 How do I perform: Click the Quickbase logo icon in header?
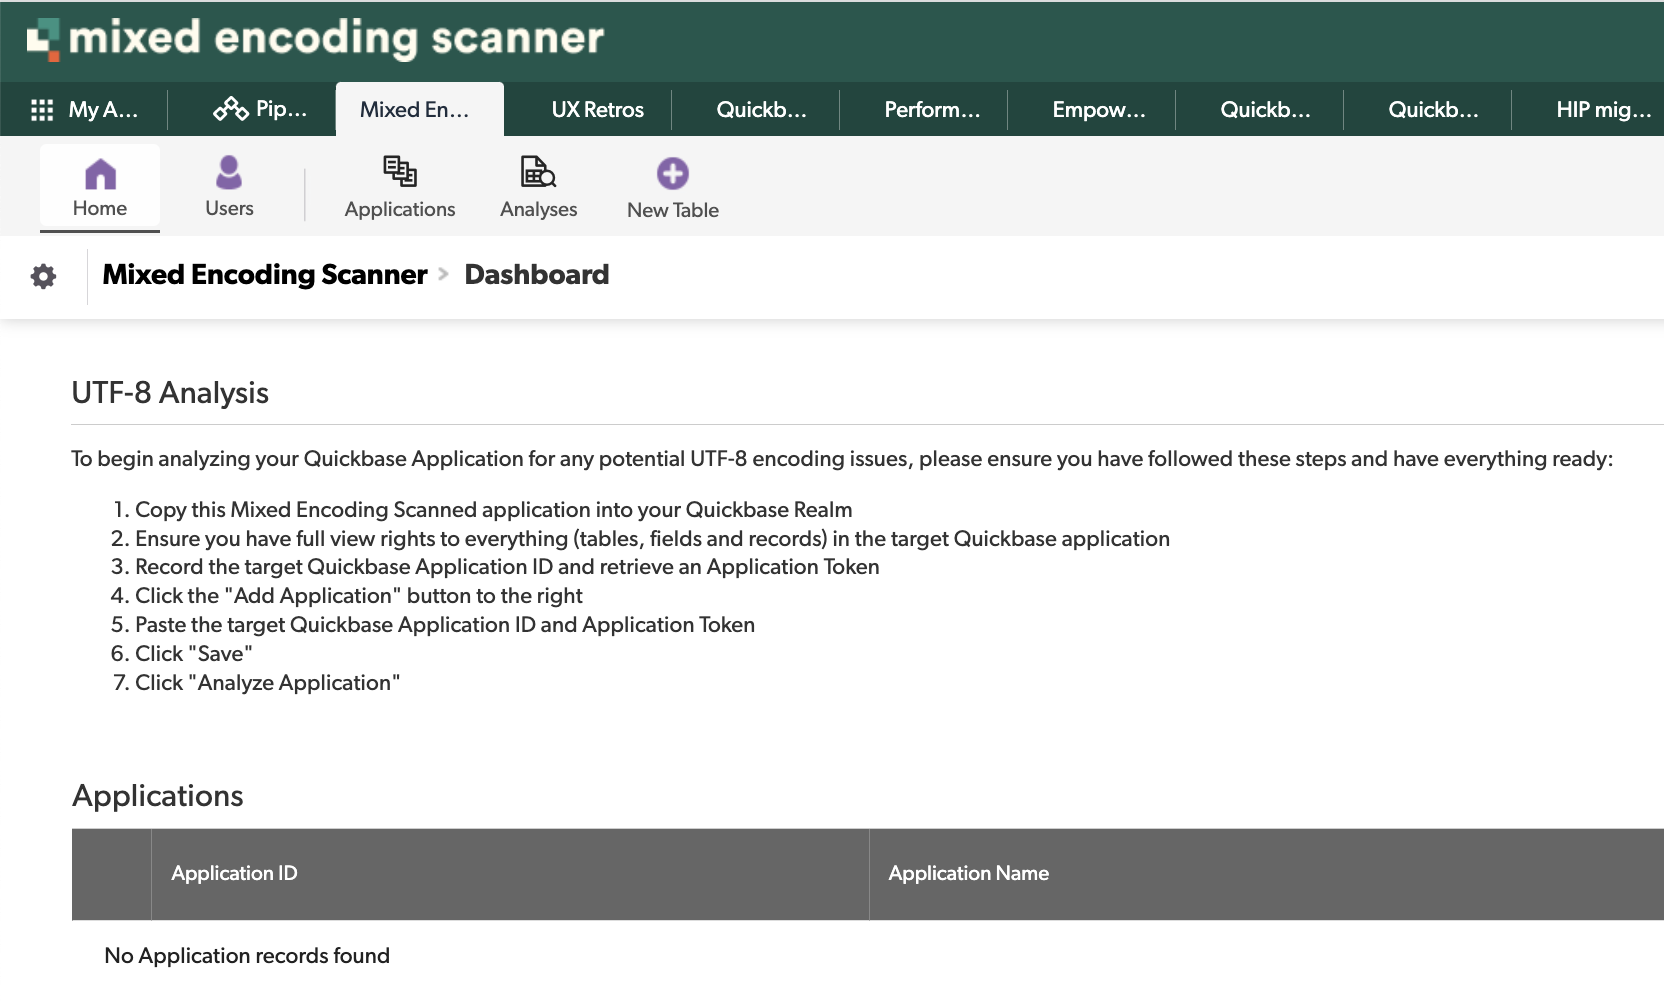(x=42, y=40)
